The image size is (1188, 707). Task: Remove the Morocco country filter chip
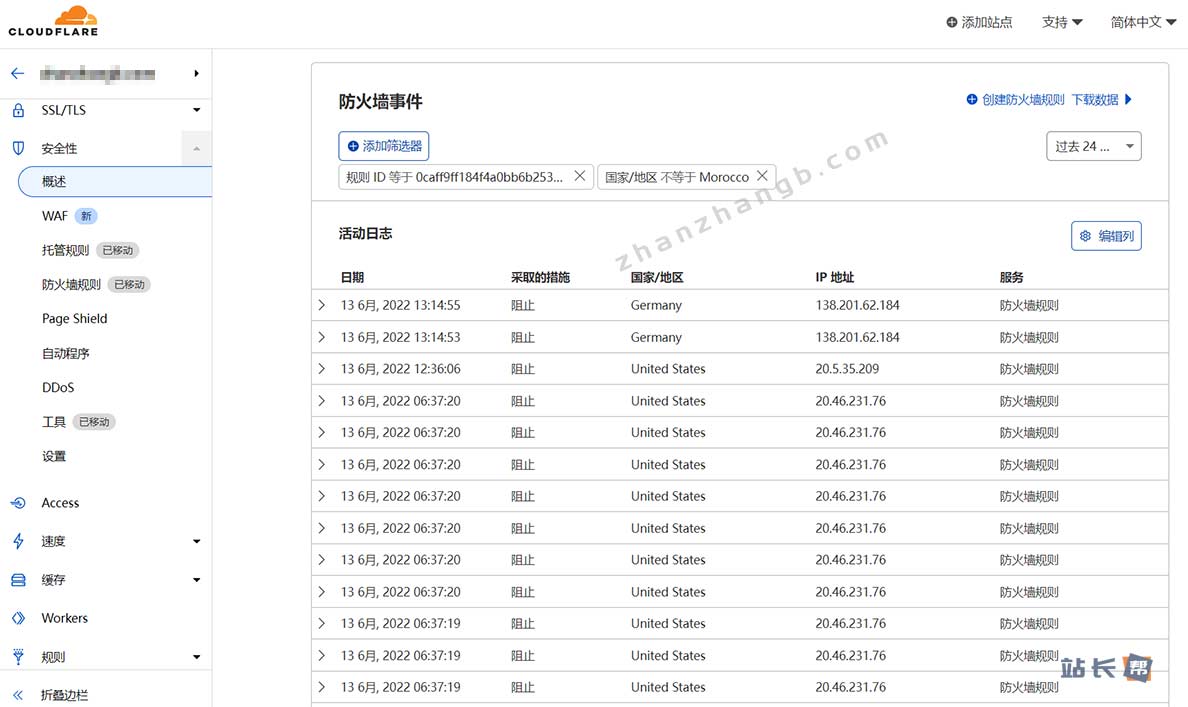(762, 176)
